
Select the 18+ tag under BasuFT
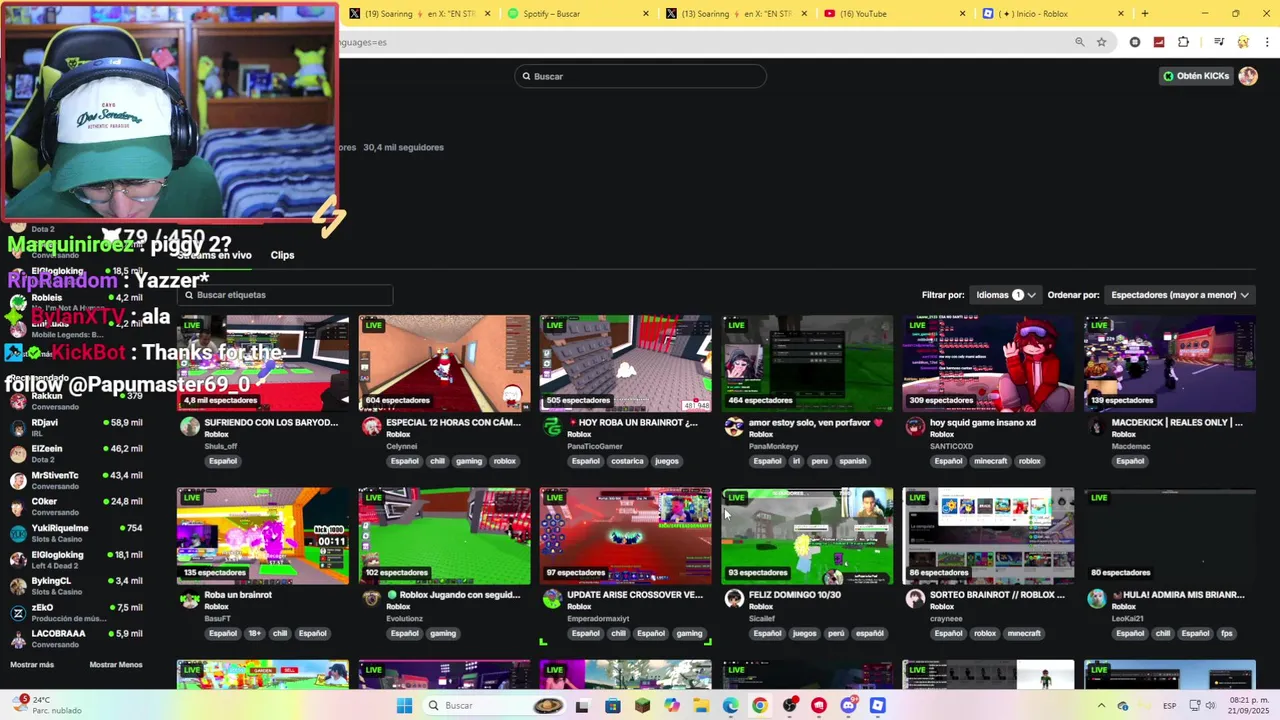click(255, 633)
